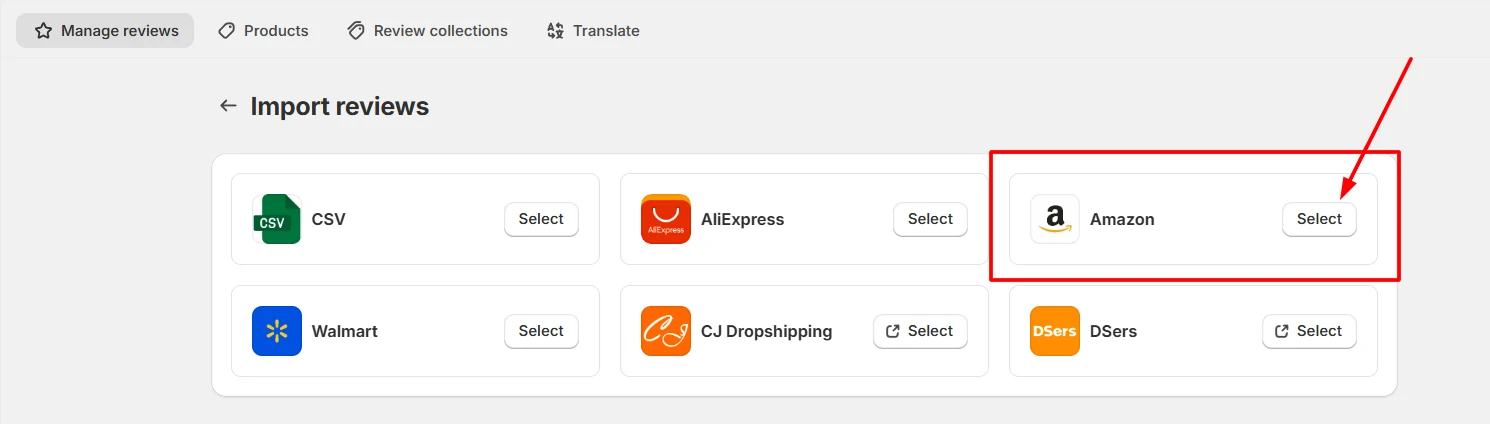Open the Translate tab
Image resolution: width=1490 pixels, height=424 pixels.
point(593,31)
